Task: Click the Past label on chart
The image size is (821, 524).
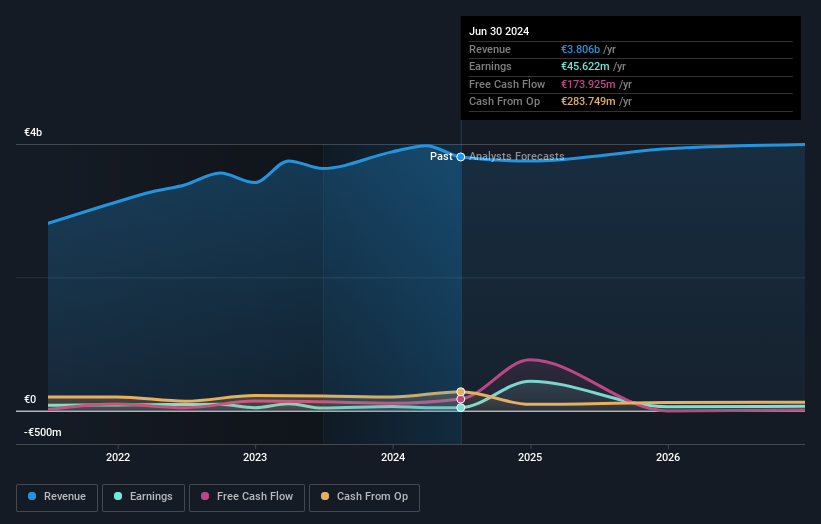Action: click(x=441, y=156)
